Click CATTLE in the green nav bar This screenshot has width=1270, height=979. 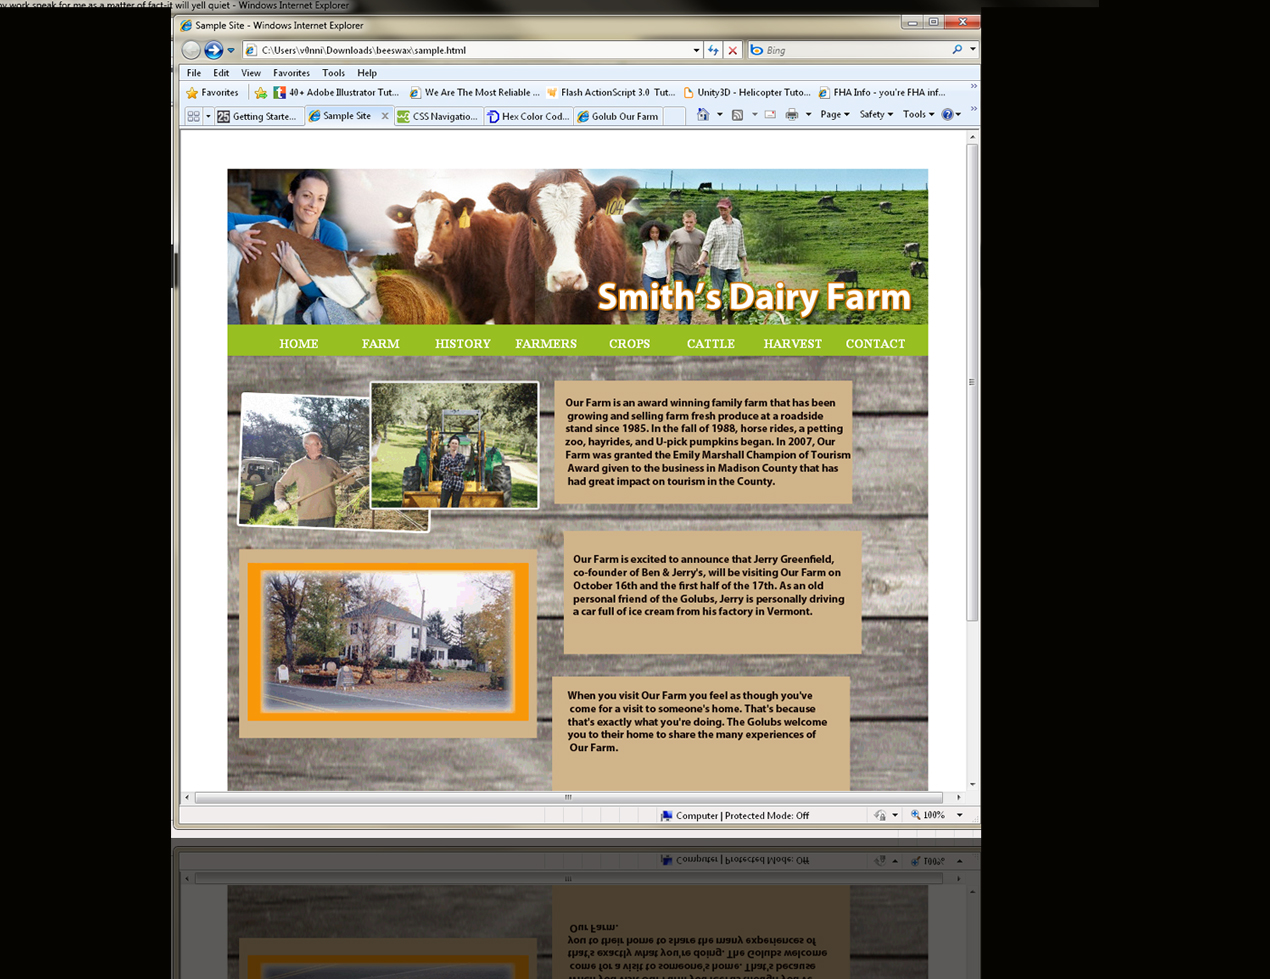[x=711, y=343]
